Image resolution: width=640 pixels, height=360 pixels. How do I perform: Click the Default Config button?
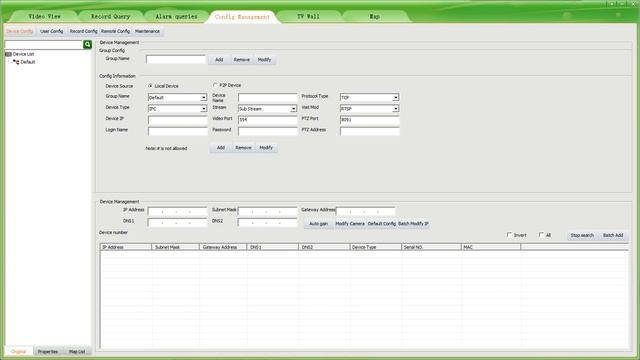[x=382, y=224]
